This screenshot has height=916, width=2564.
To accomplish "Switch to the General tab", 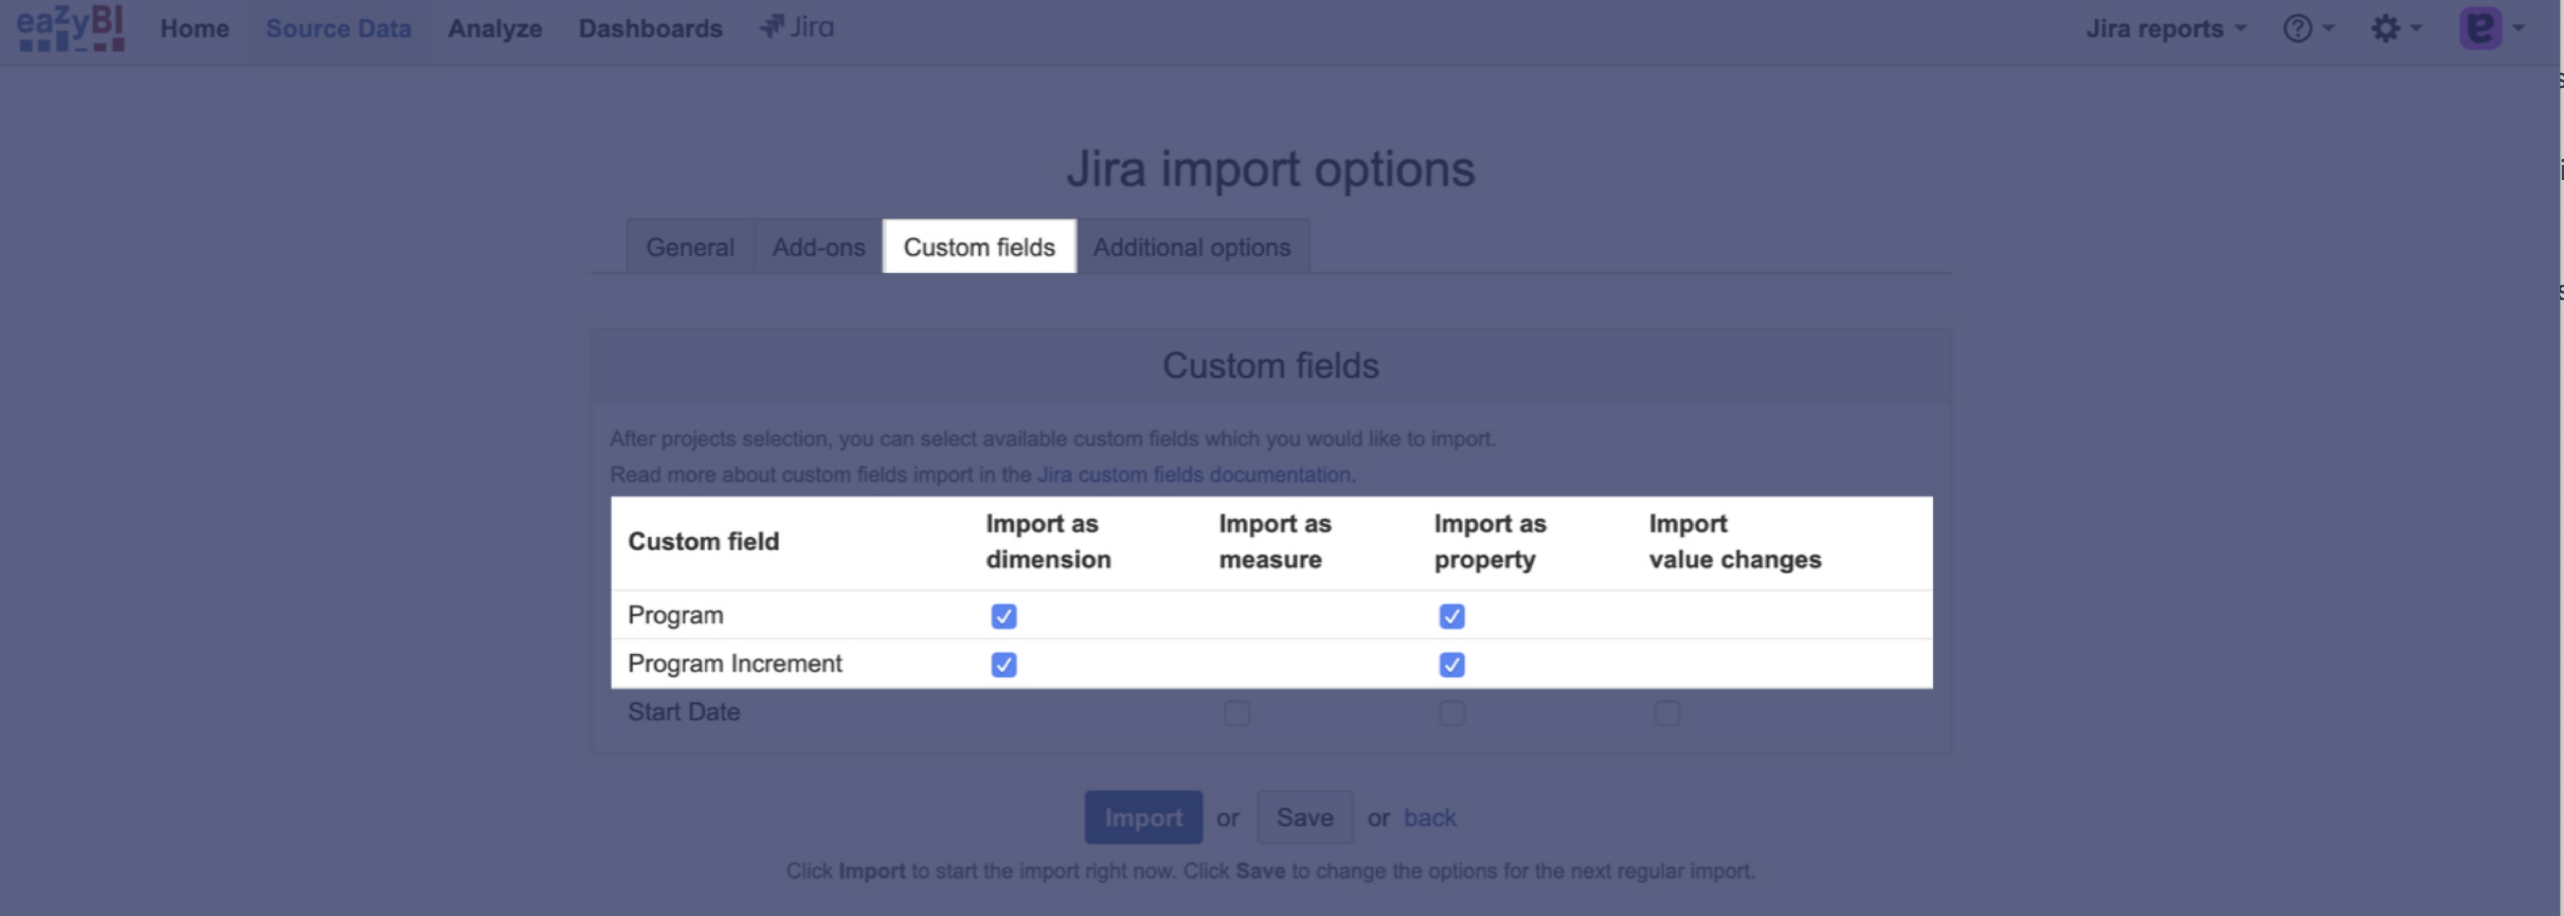I will point(689,247).
